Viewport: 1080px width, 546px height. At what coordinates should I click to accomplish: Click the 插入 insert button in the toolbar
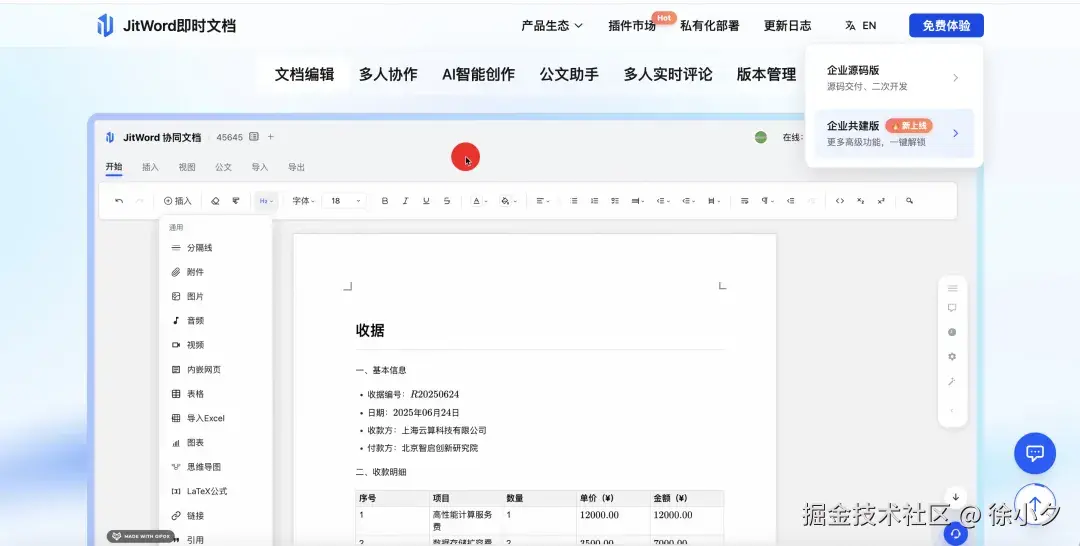coord(178,201)
